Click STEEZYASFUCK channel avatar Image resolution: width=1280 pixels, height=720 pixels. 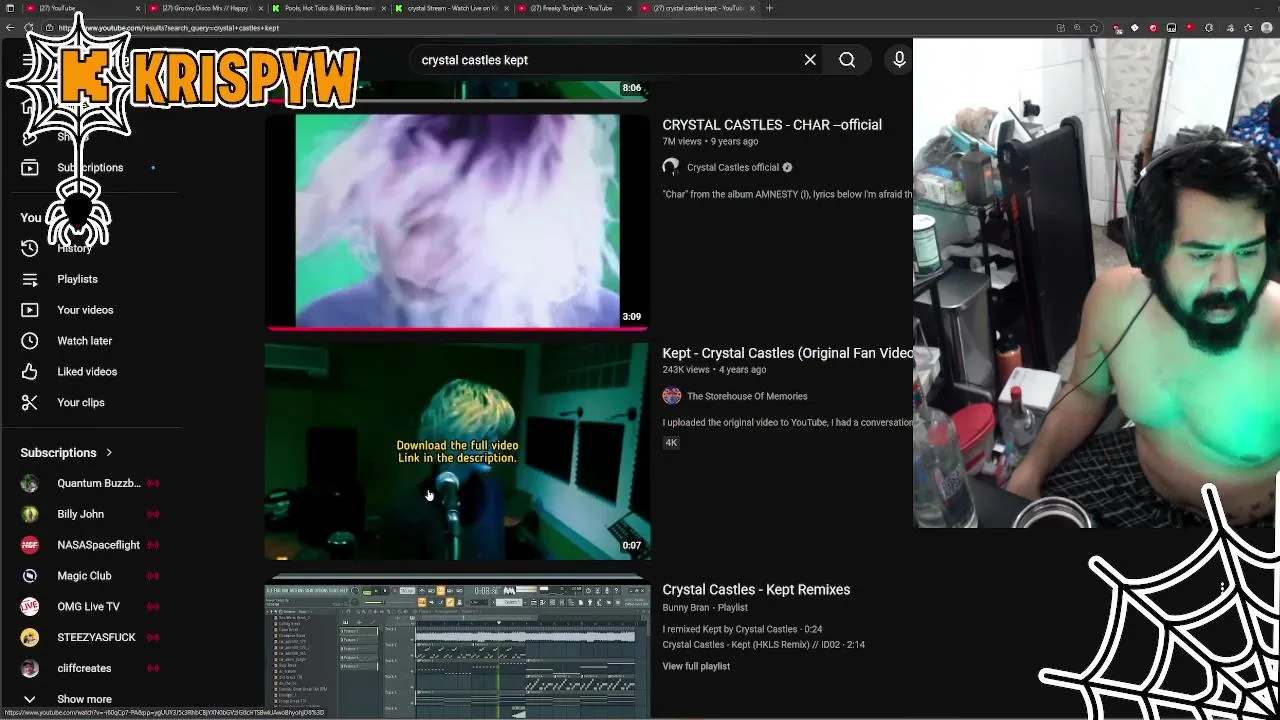tap(30, 638)
